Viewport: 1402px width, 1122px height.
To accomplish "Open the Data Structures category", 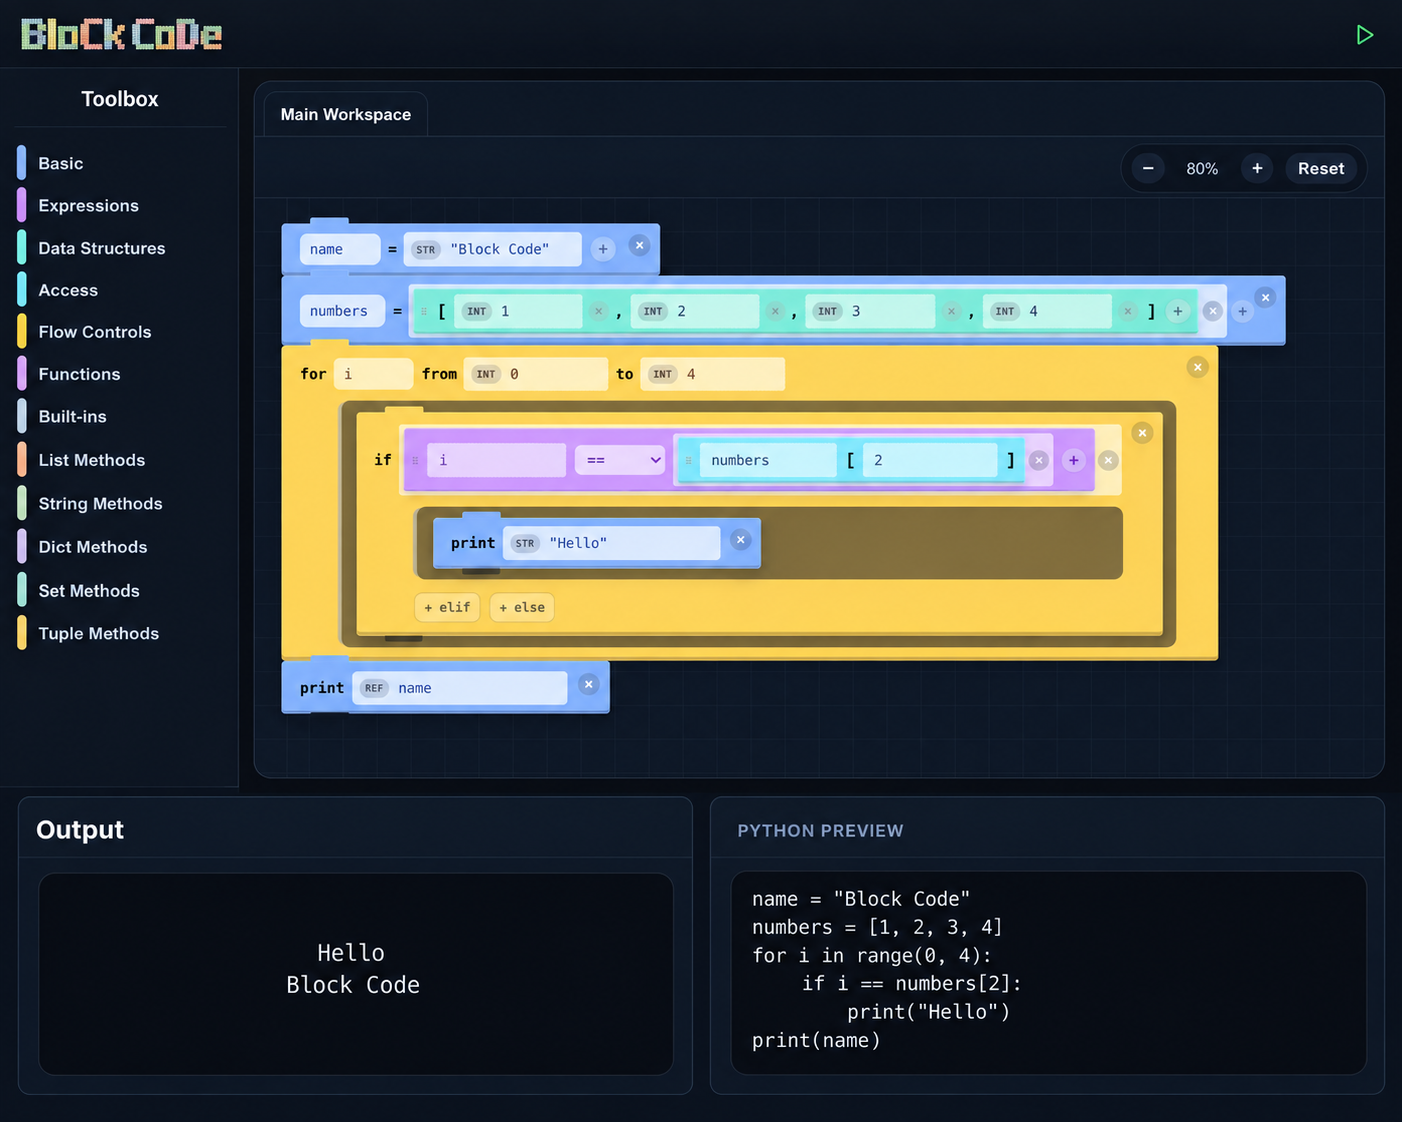I will pos(101,248).
